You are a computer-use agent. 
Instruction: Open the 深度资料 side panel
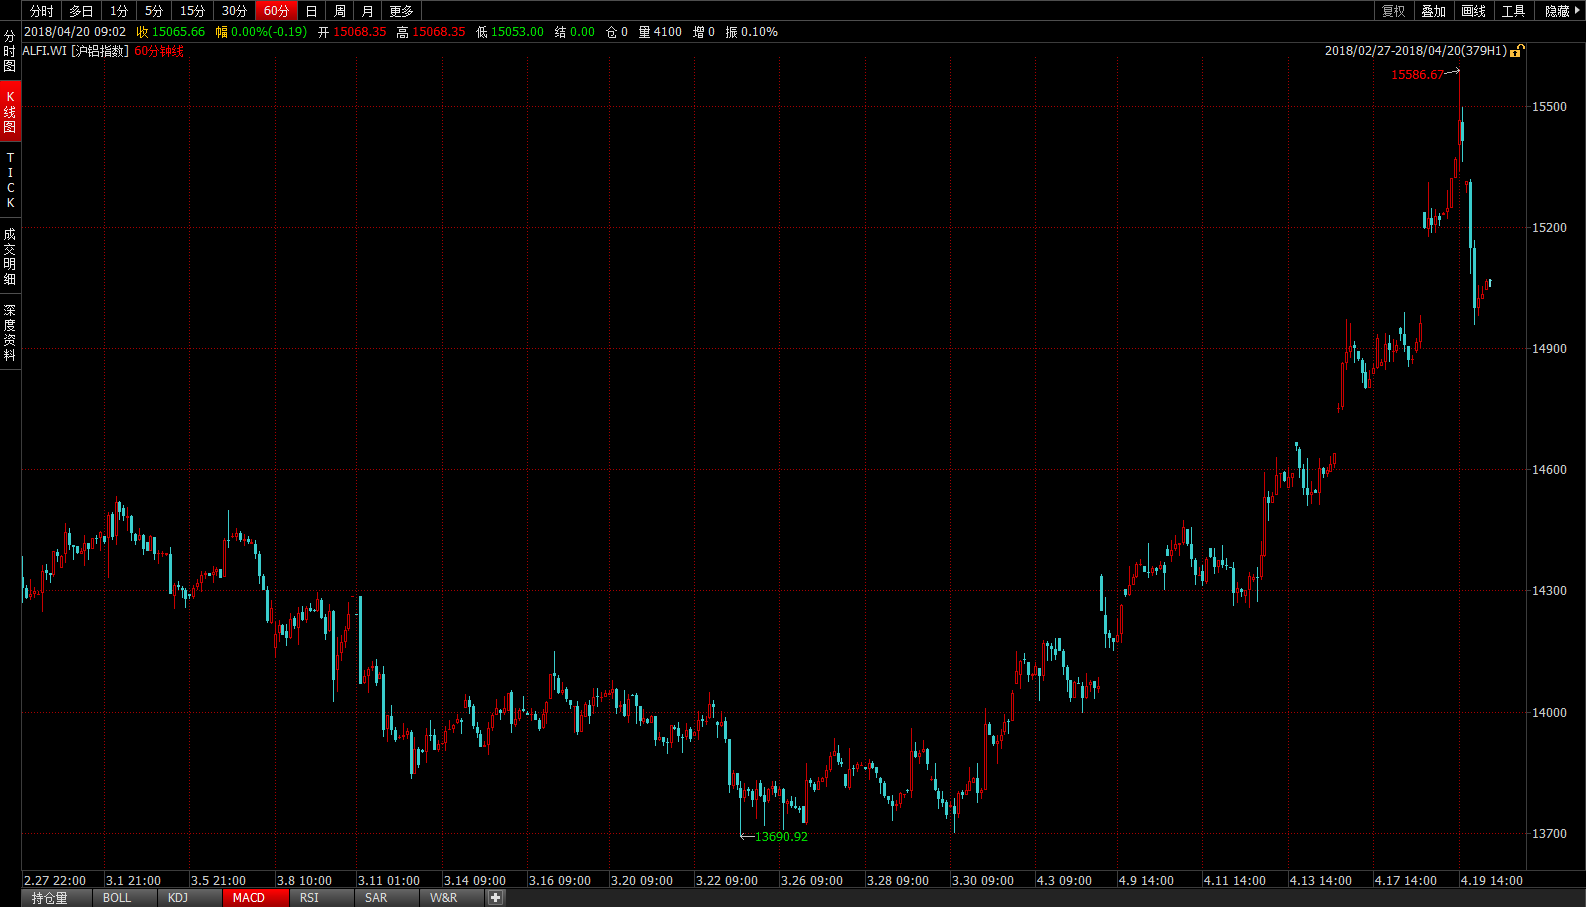tap(10, 332)
